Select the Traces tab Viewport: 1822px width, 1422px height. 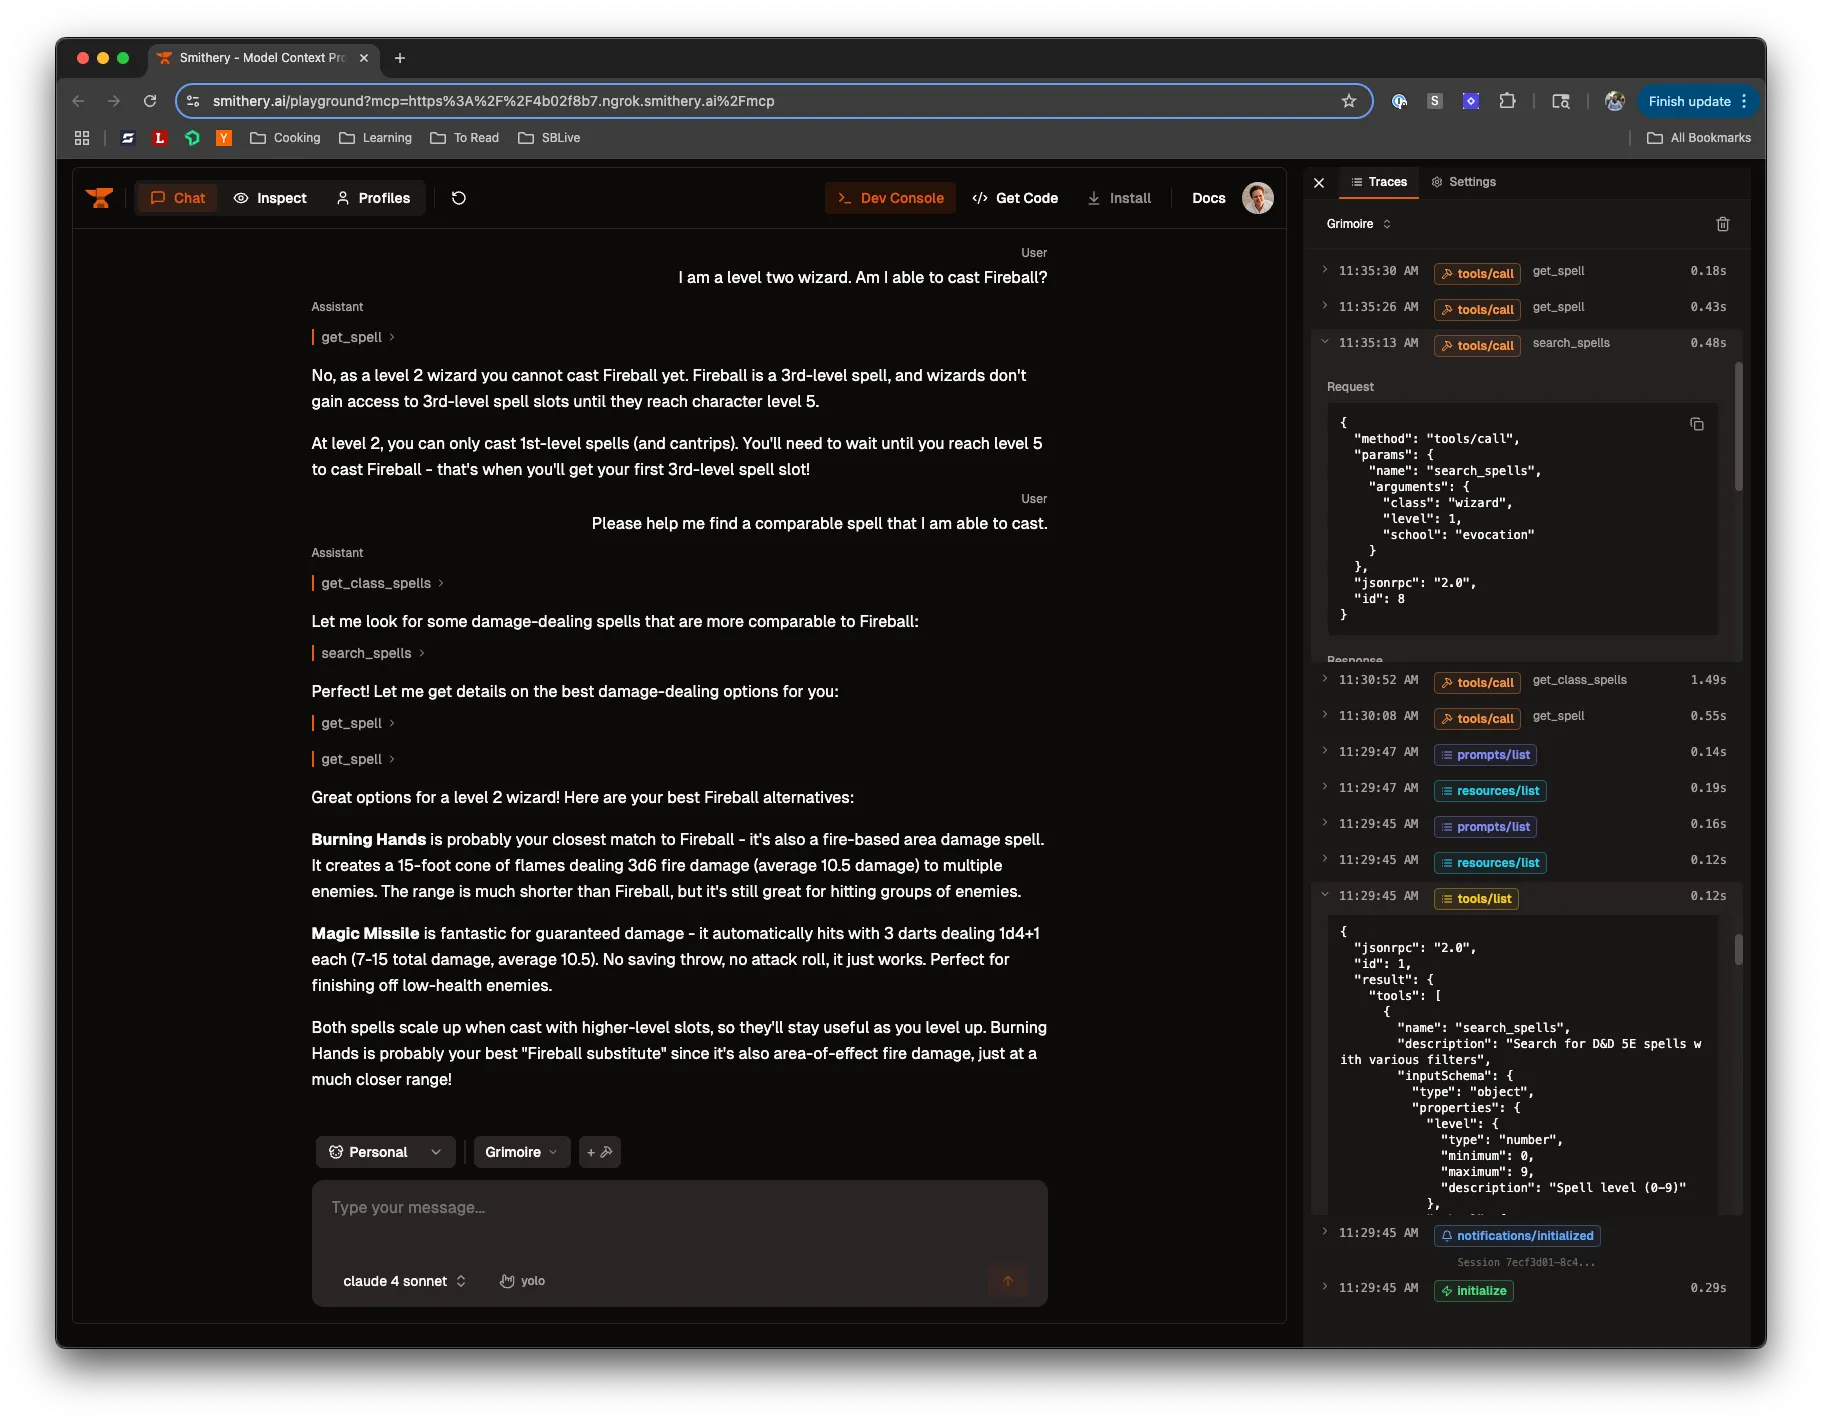click(x=1378, y=182)
